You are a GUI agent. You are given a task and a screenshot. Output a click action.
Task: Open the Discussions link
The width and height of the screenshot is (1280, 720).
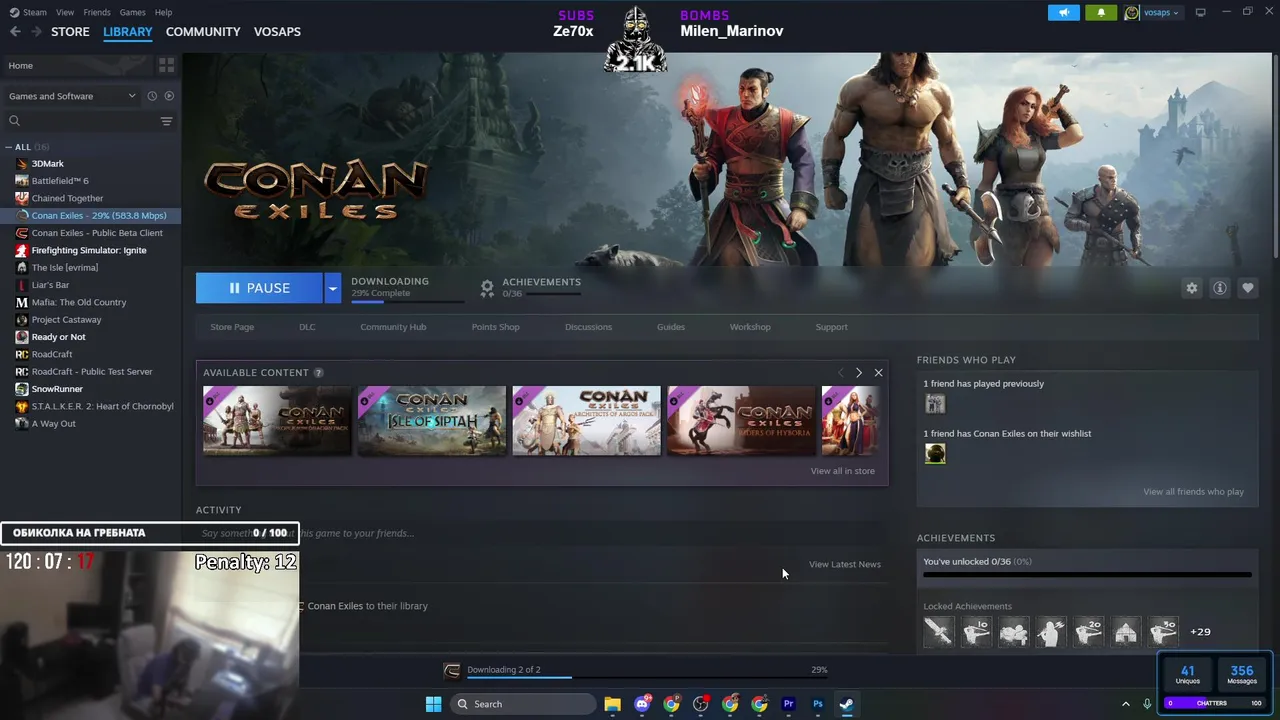(x=588, y=327)
